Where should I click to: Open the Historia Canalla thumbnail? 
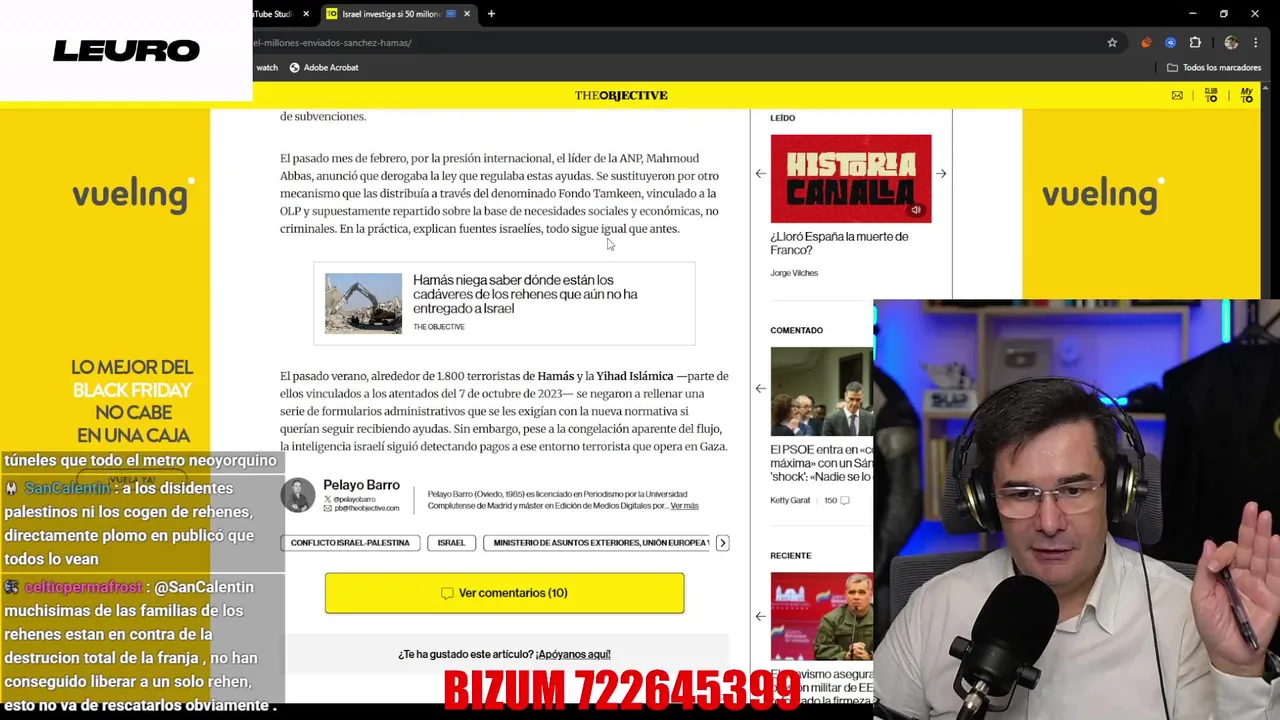pos(851,178)
